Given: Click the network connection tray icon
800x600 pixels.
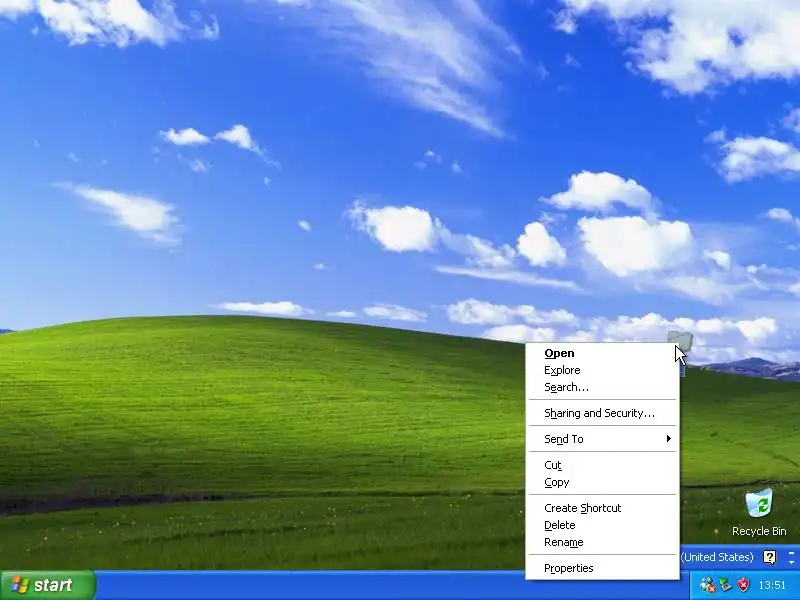Looking at the screenshot, I should click(x=726, y=585).
